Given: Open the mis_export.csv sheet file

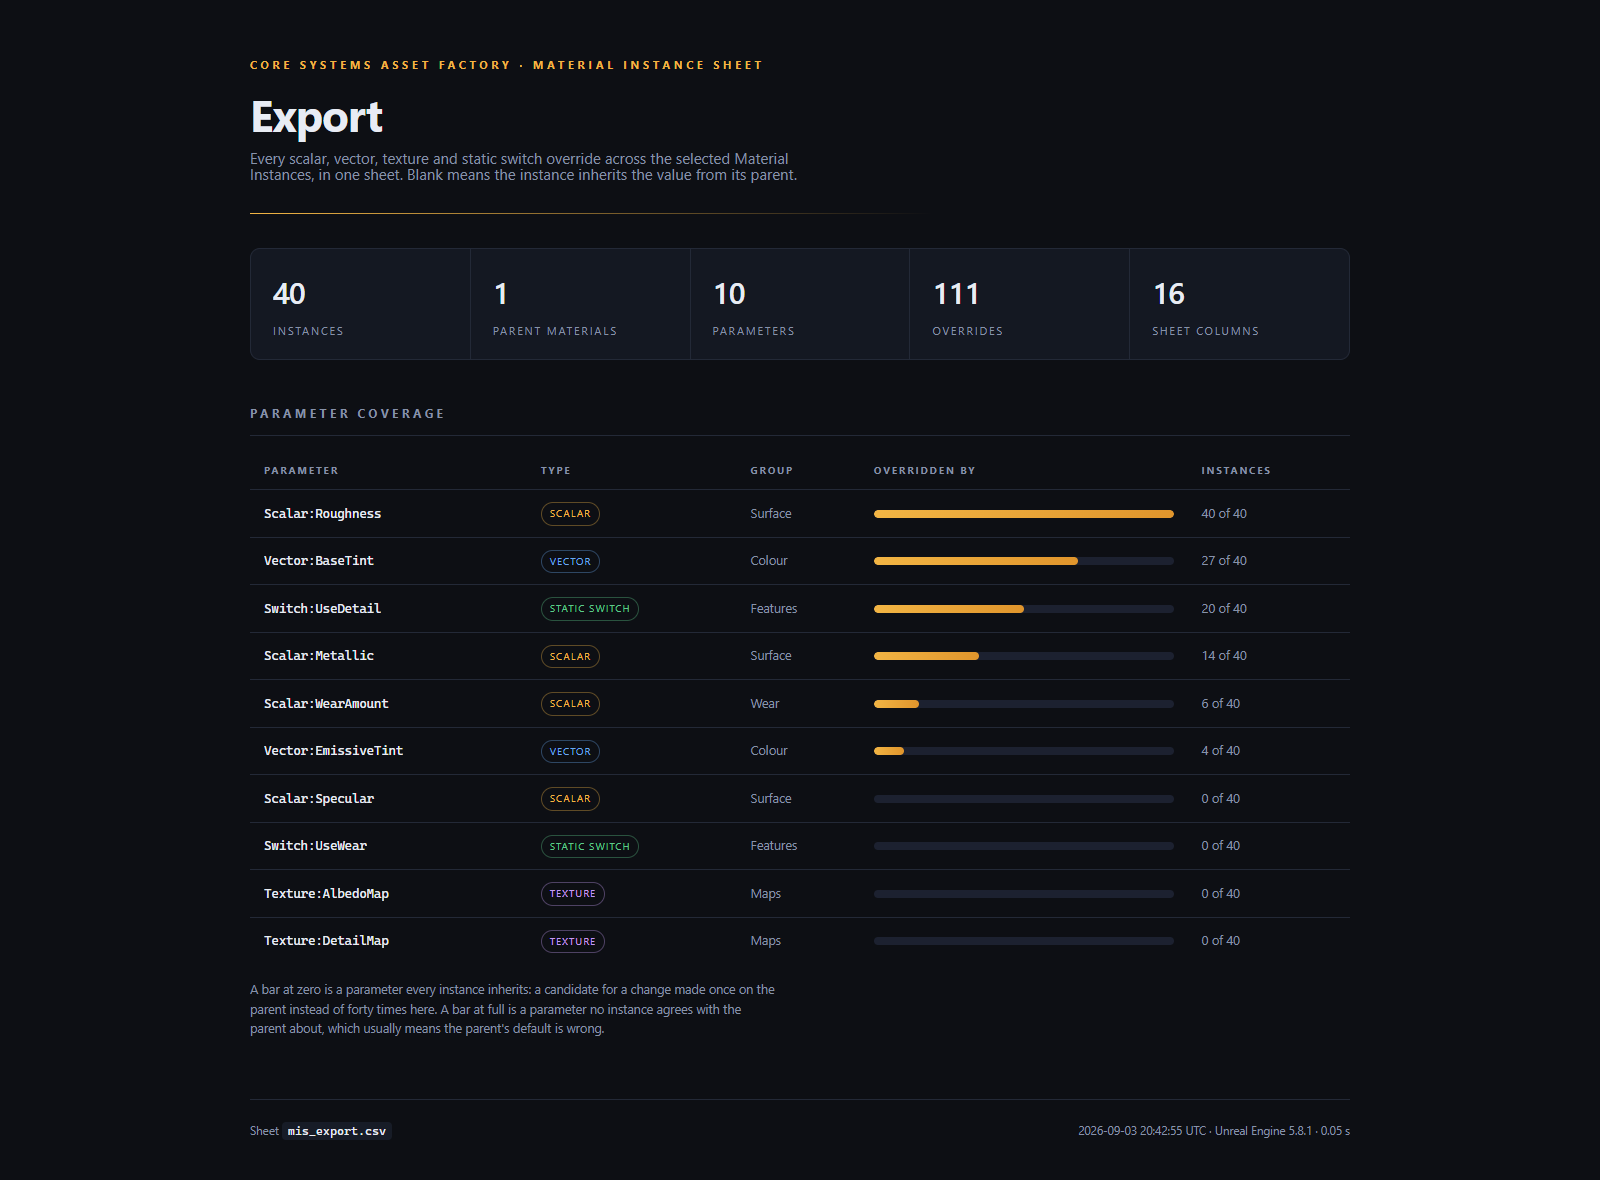Looking at the screenshot, I should click(337, 1131).
